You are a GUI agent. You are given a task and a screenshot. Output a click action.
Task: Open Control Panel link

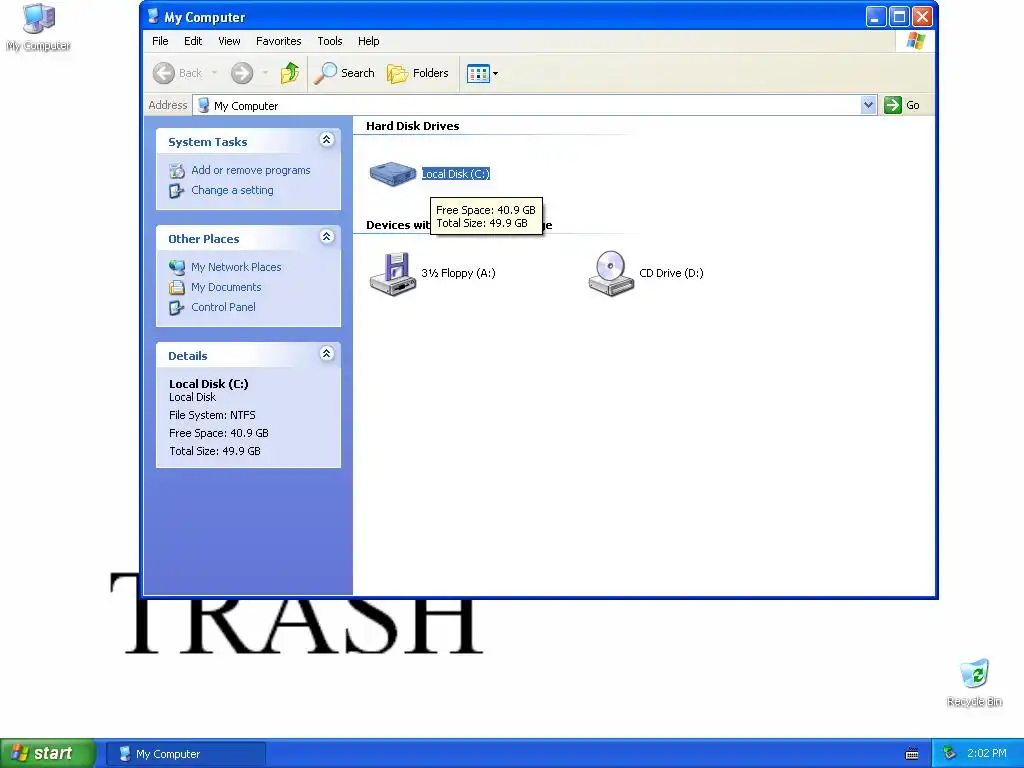[x=223, y=307]
